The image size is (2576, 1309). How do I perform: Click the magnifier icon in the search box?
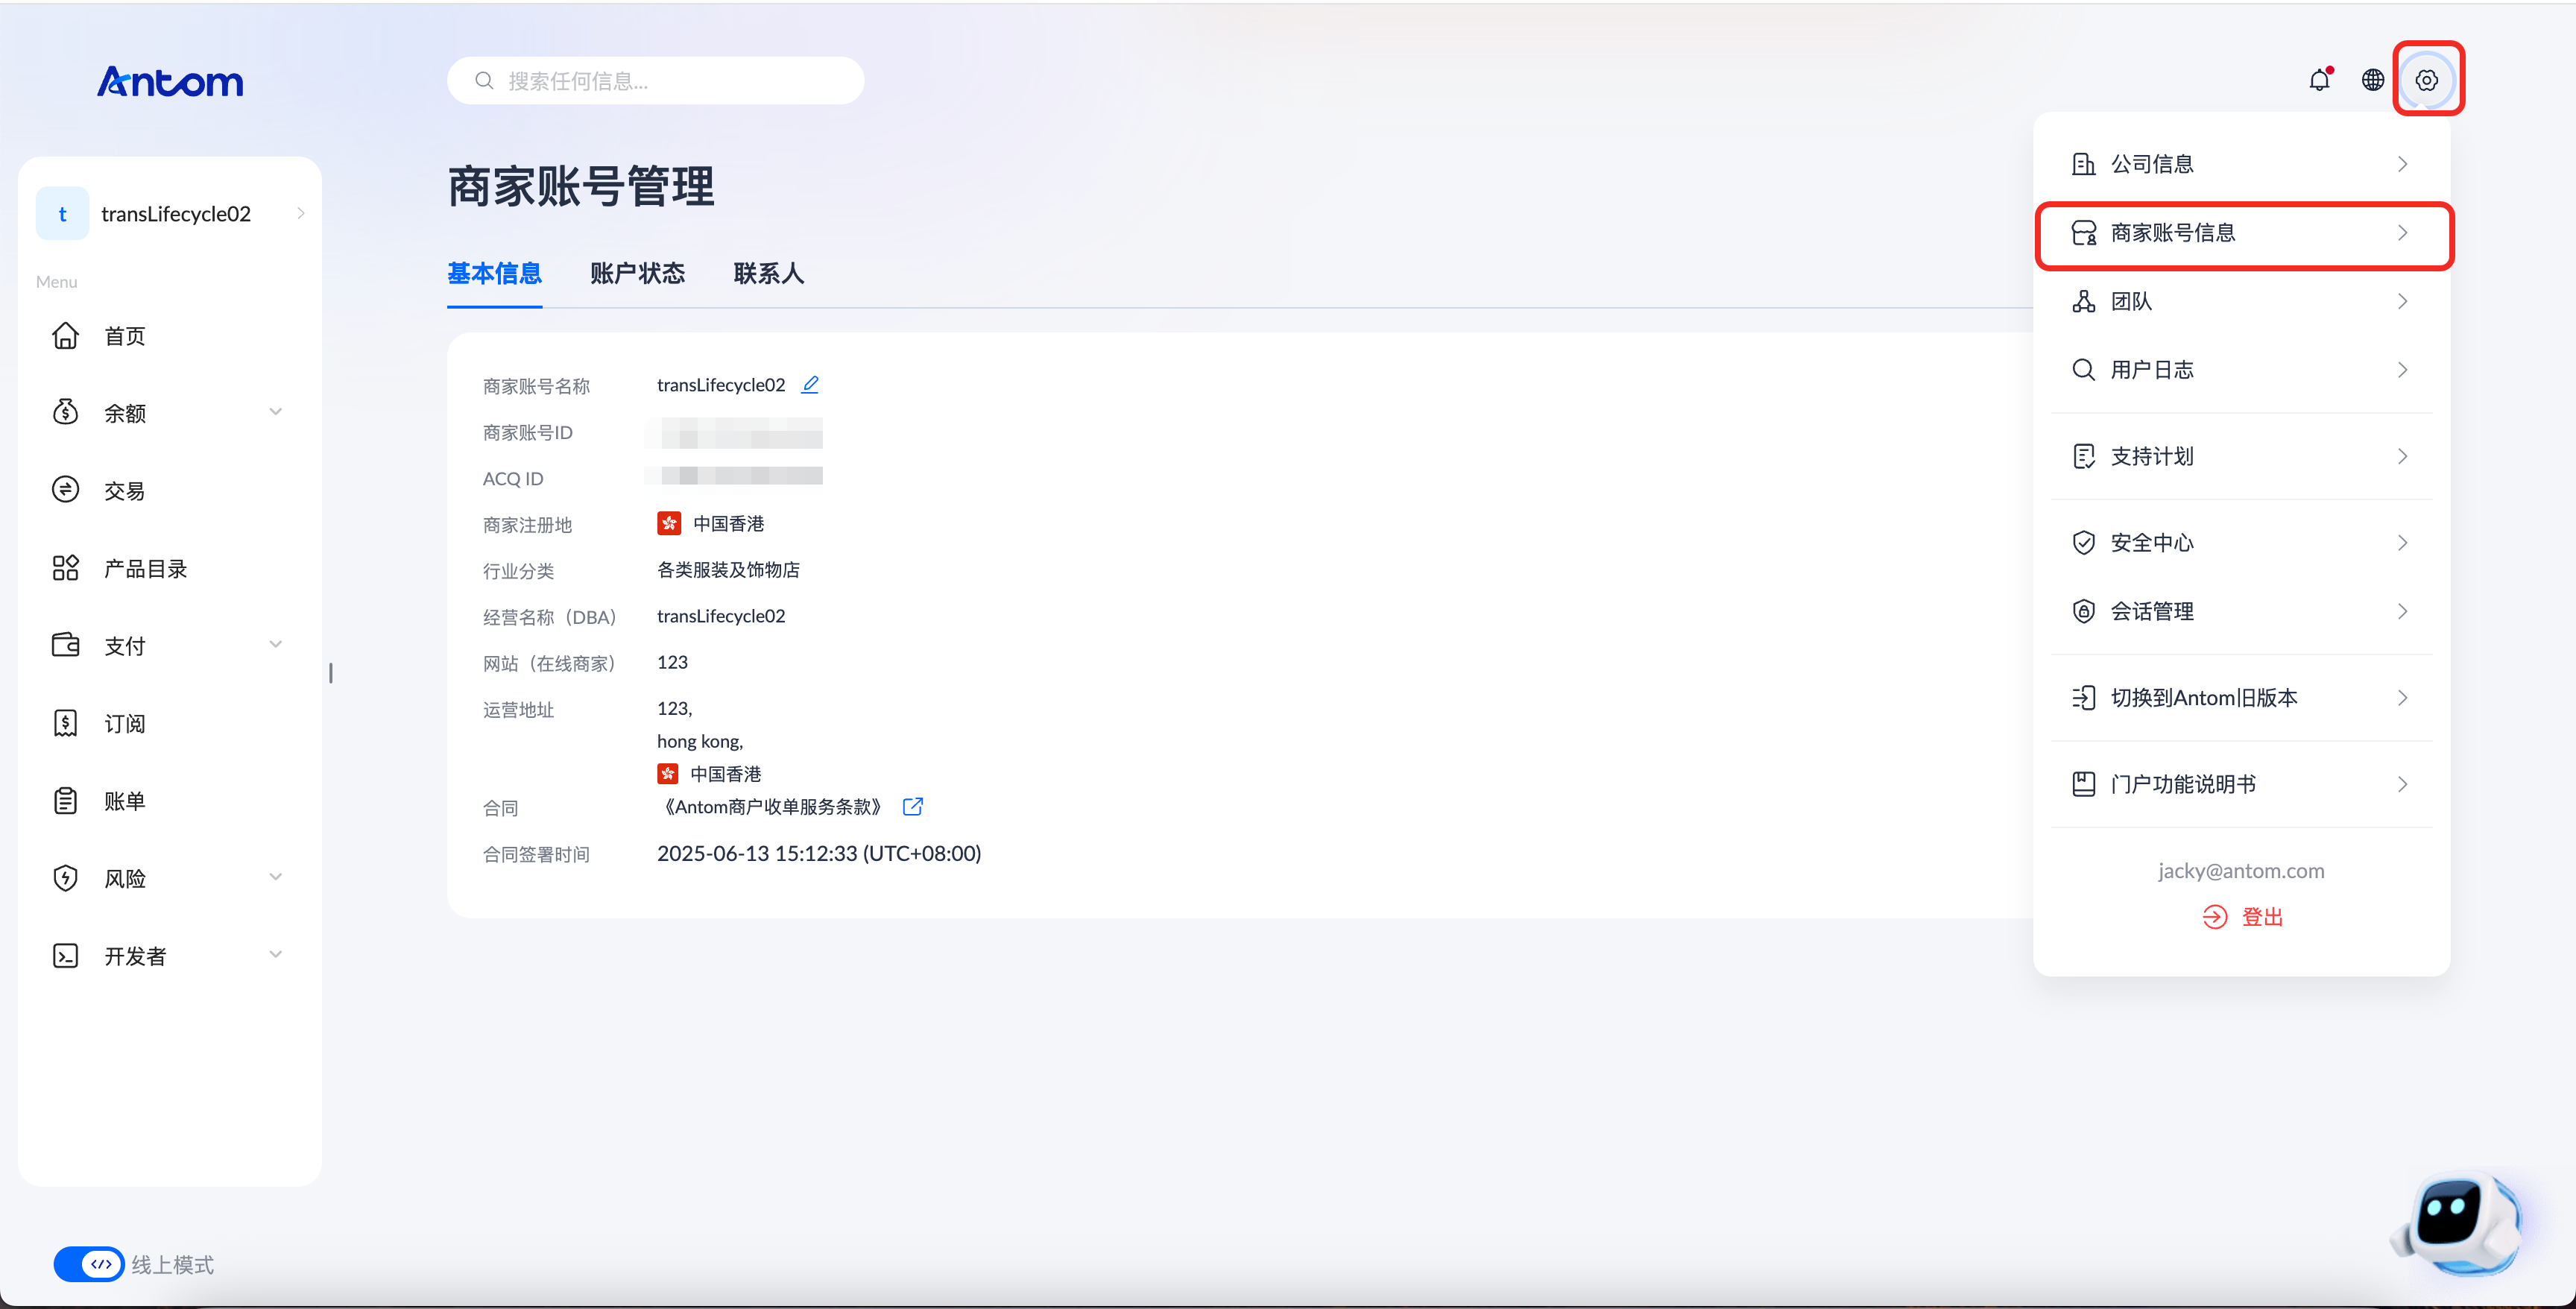484,81
